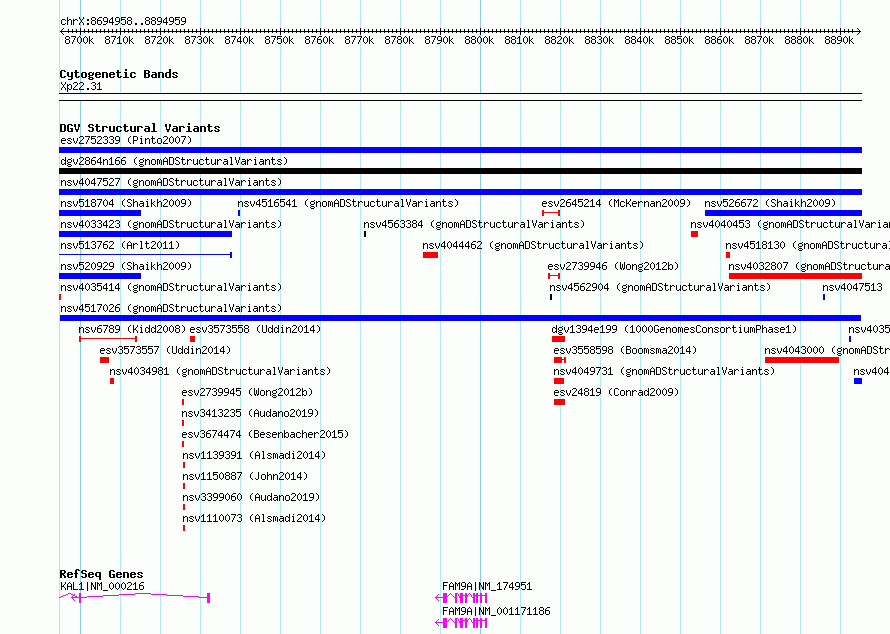Select esv3573558 (Uddin2014) label

[x=255, y=329]
